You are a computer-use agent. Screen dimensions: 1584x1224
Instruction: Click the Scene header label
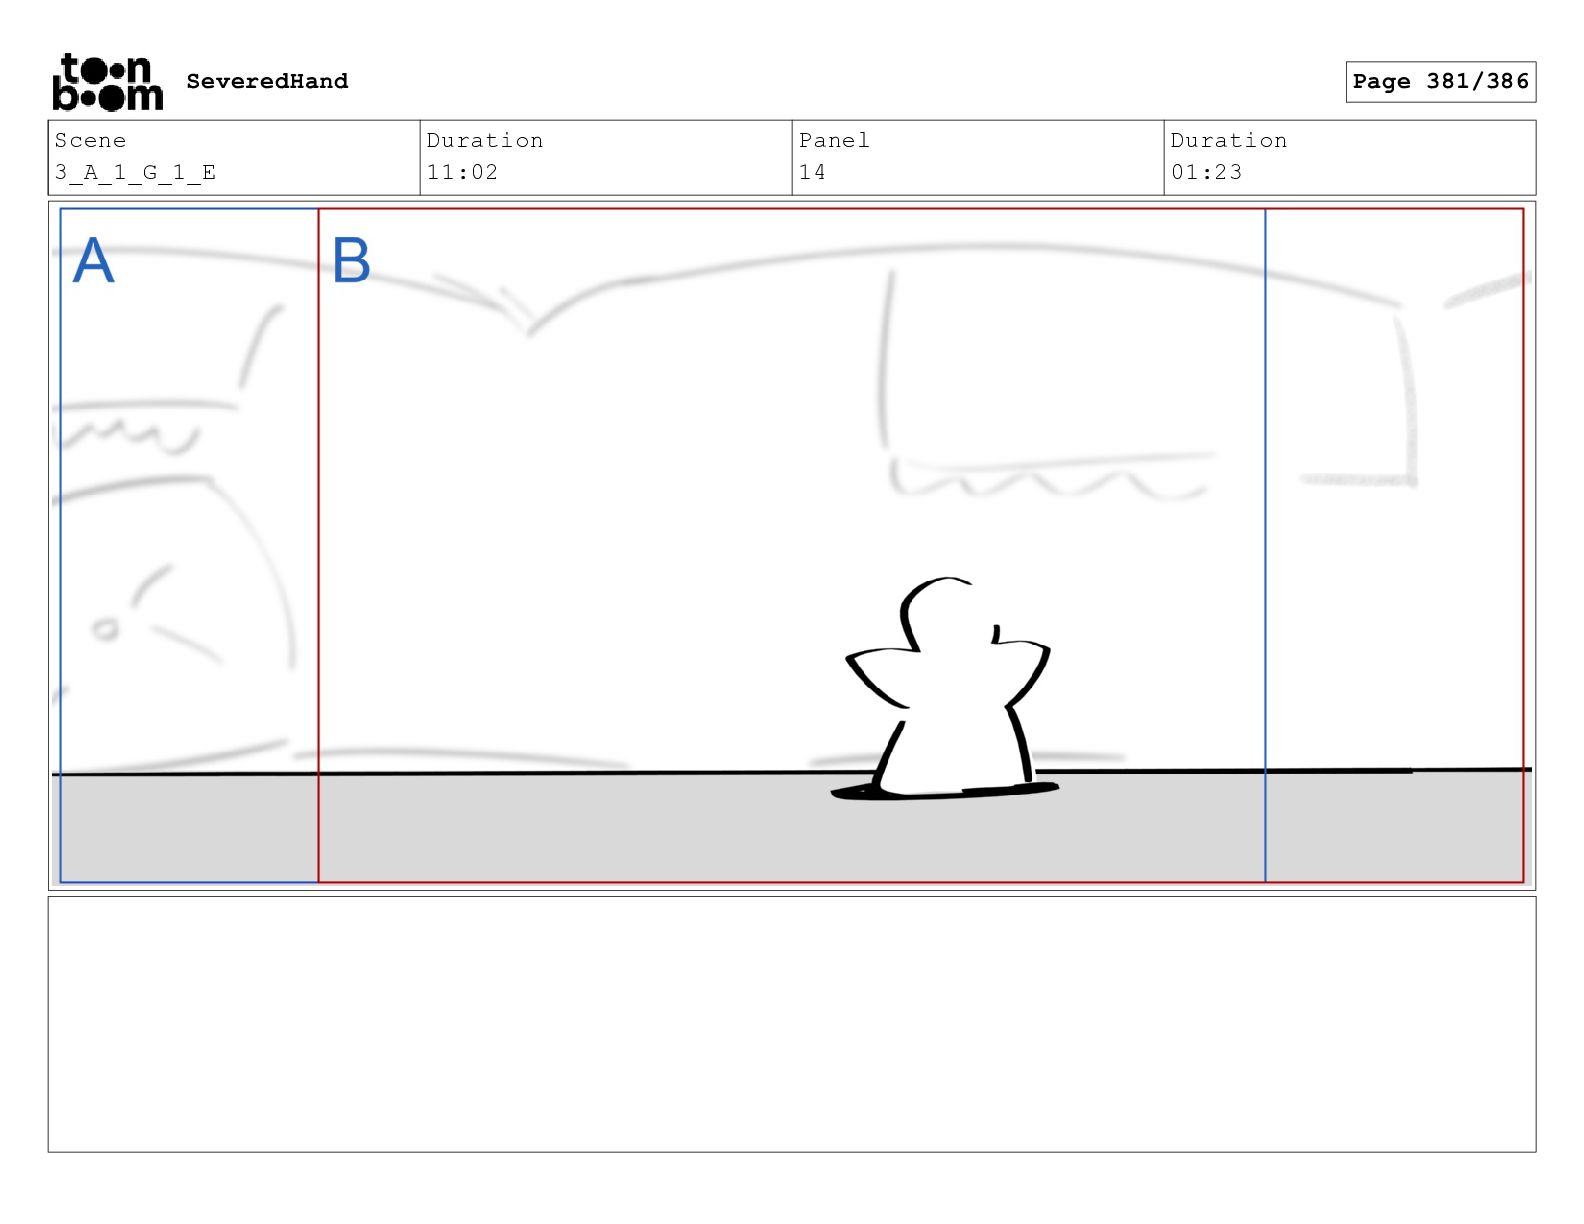tap(90, 140)
